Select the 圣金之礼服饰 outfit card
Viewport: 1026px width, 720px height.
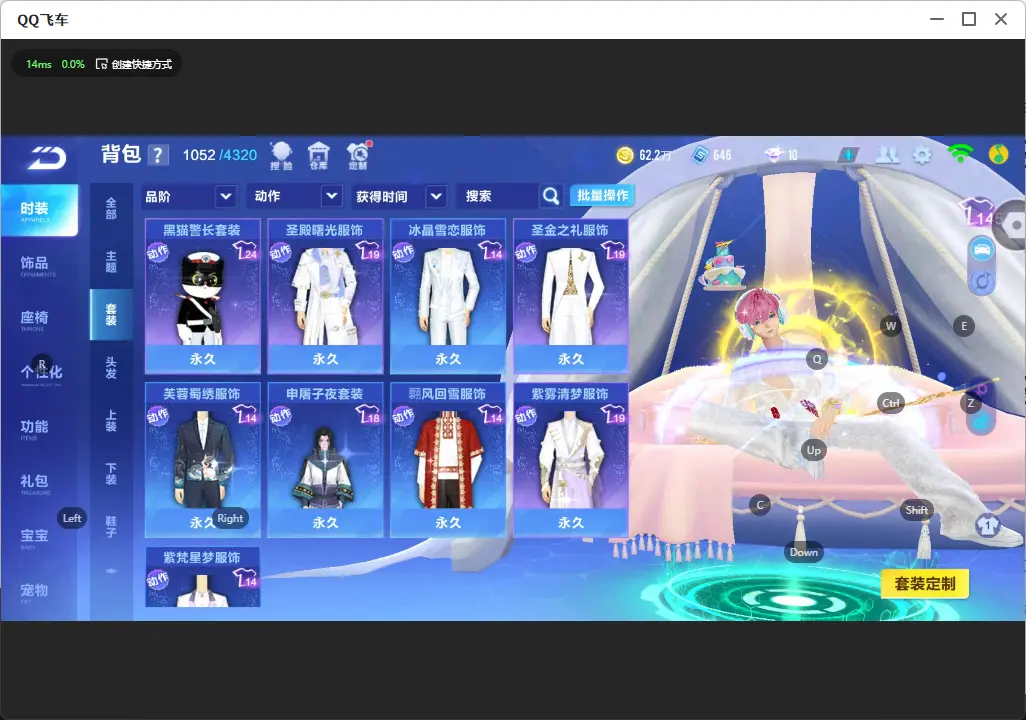(x=571, y=297)
